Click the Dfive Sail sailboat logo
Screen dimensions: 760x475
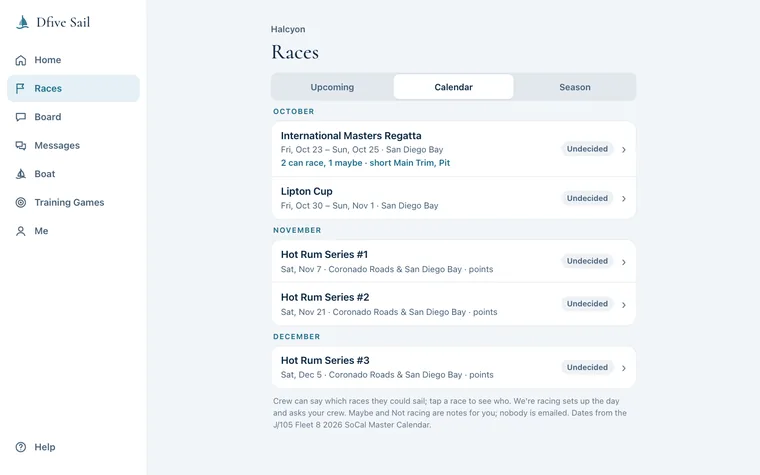pyautogui.click(x=22, y=22)
